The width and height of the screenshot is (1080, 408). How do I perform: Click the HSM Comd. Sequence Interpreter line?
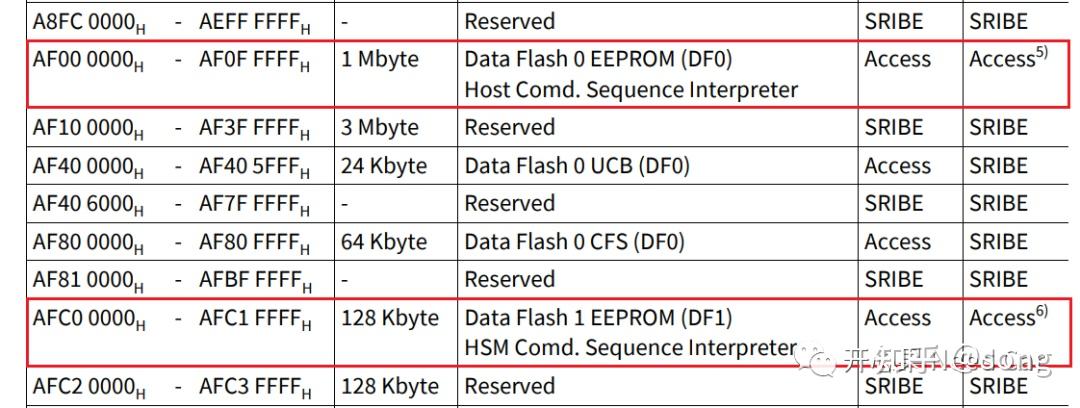(x=631, y=348)
